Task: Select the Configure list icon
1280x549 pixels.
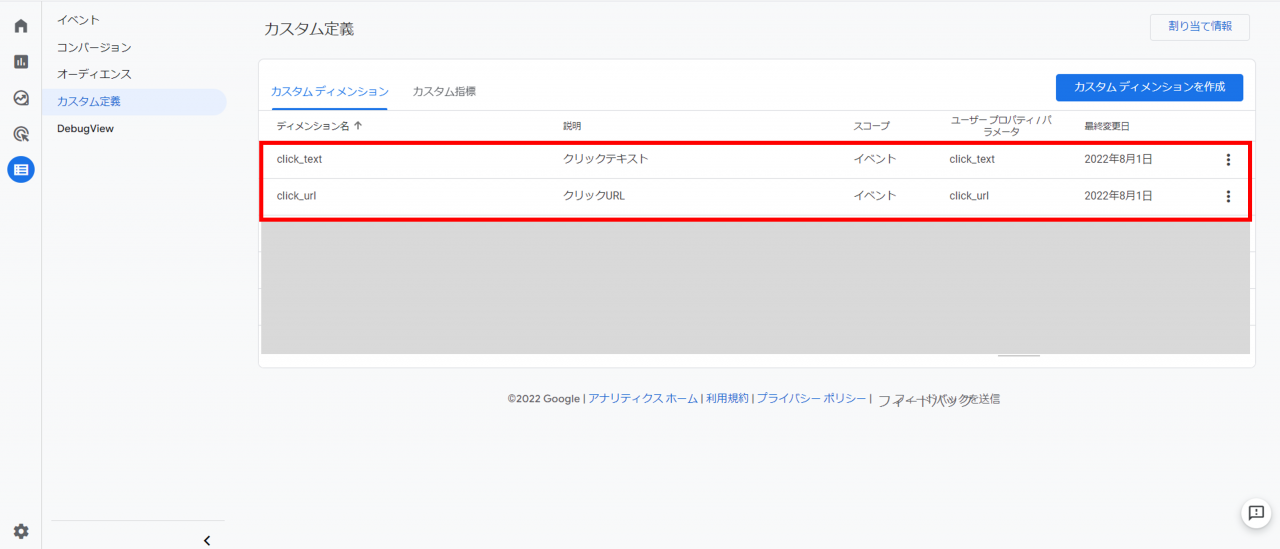Action: click(x=21, y=170)
